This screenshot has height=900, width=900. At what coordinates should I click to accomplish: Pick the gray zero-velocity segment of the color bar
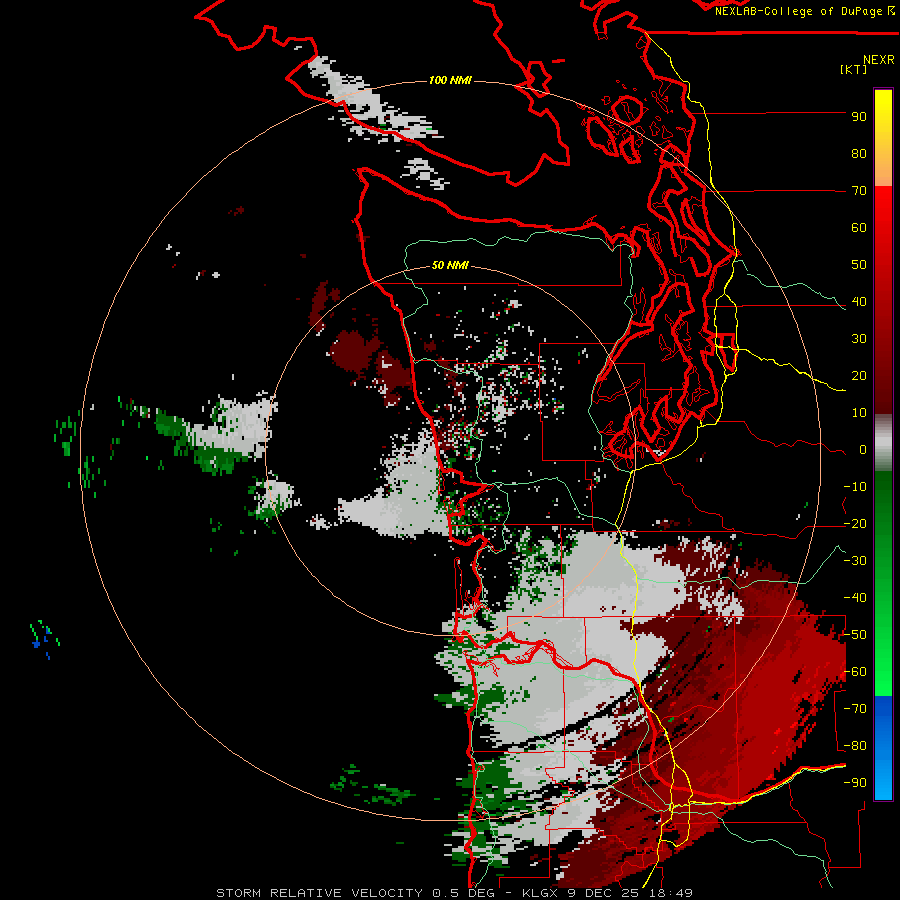pyautogui.click(x=883, y=443)
